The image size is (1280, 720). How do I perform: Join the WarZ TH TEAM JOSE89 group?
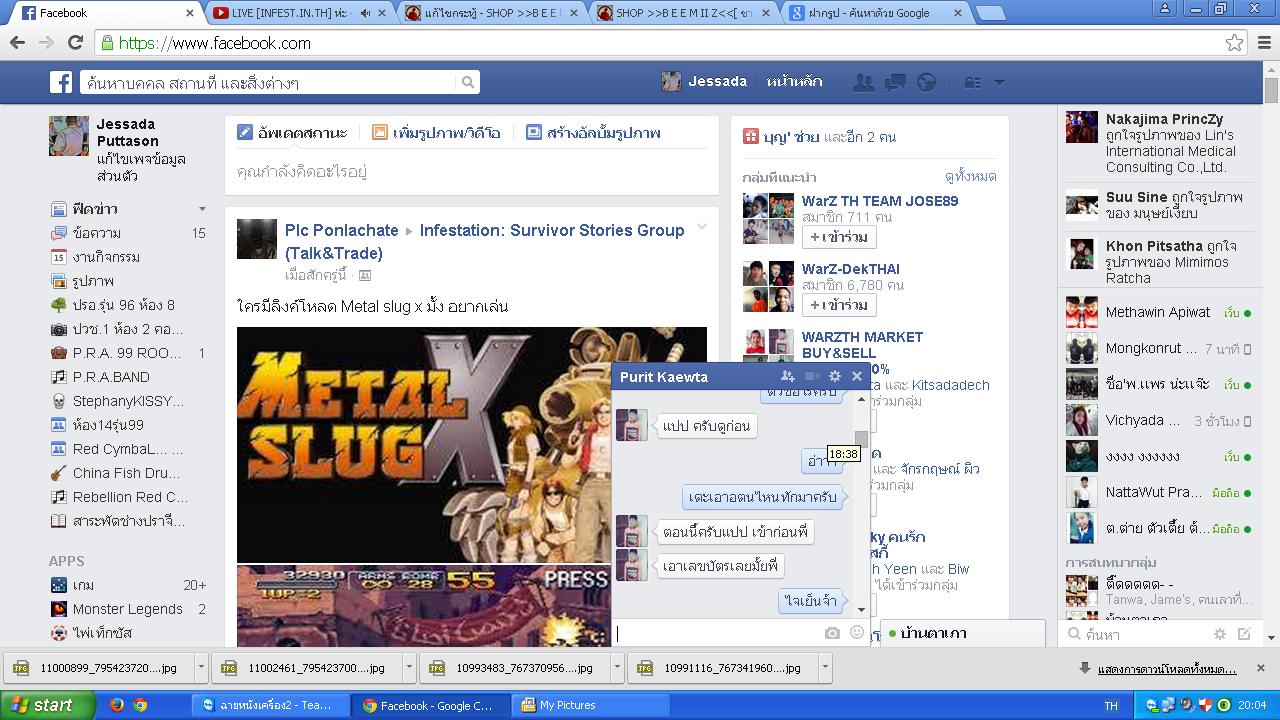[x=839, y=237]
